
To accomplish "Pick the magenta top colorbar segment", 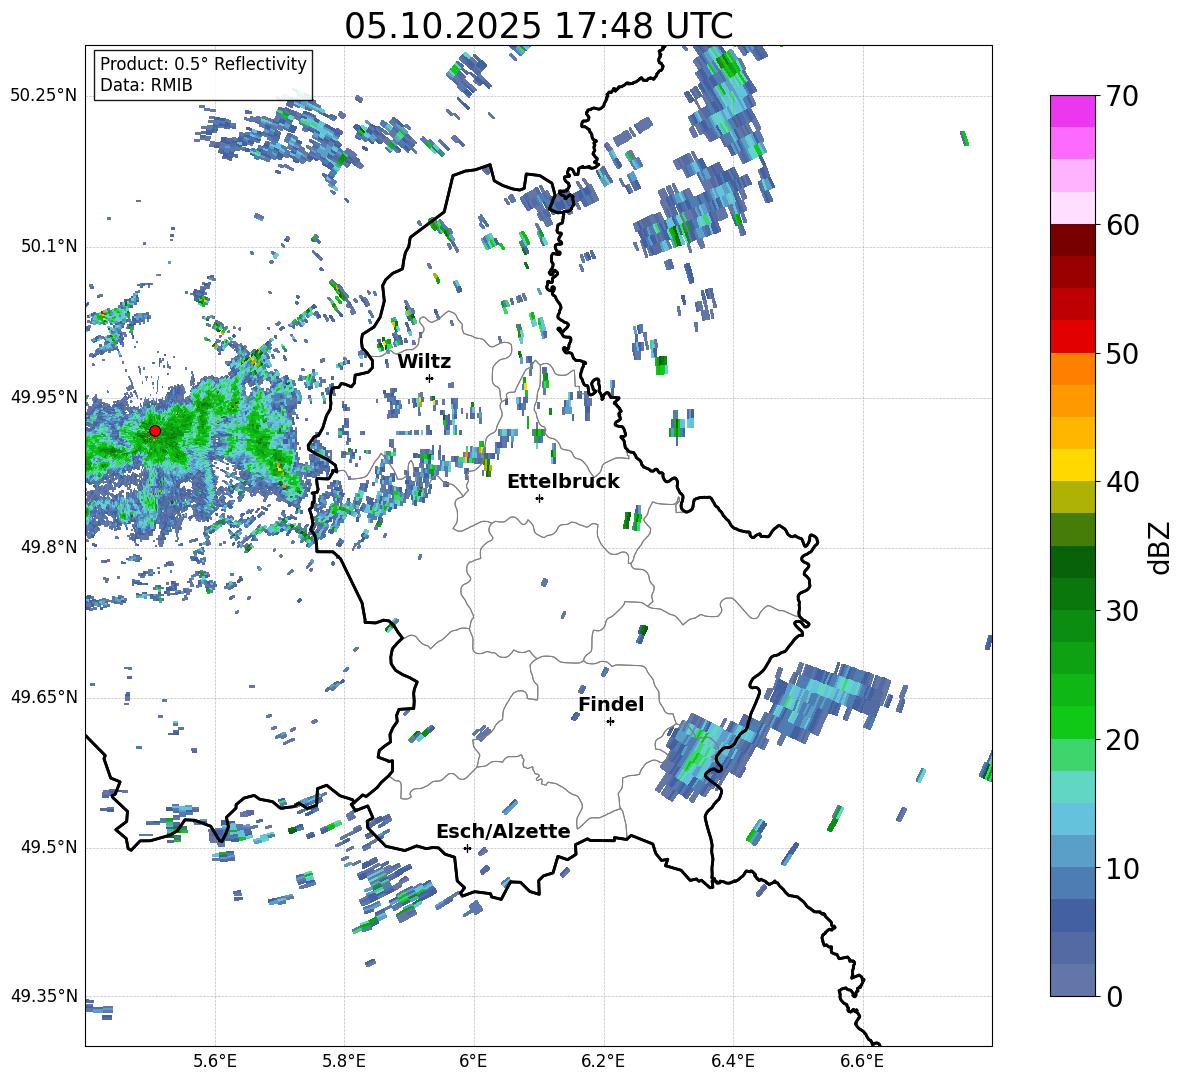I will pos(1072,112).
